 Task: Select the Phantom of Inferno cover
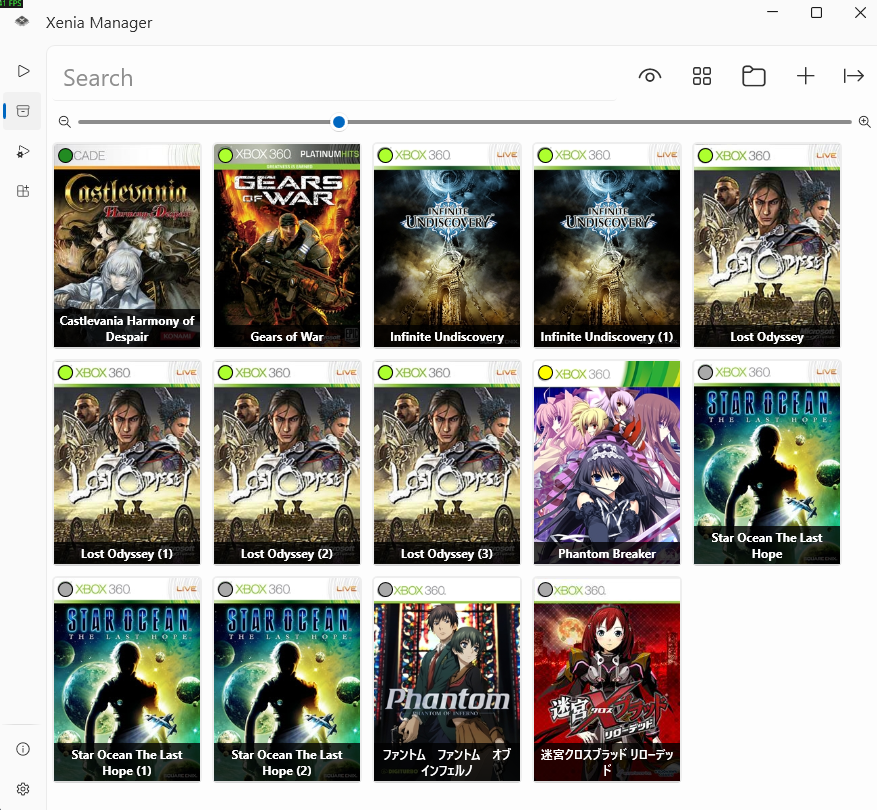[447, 680]
